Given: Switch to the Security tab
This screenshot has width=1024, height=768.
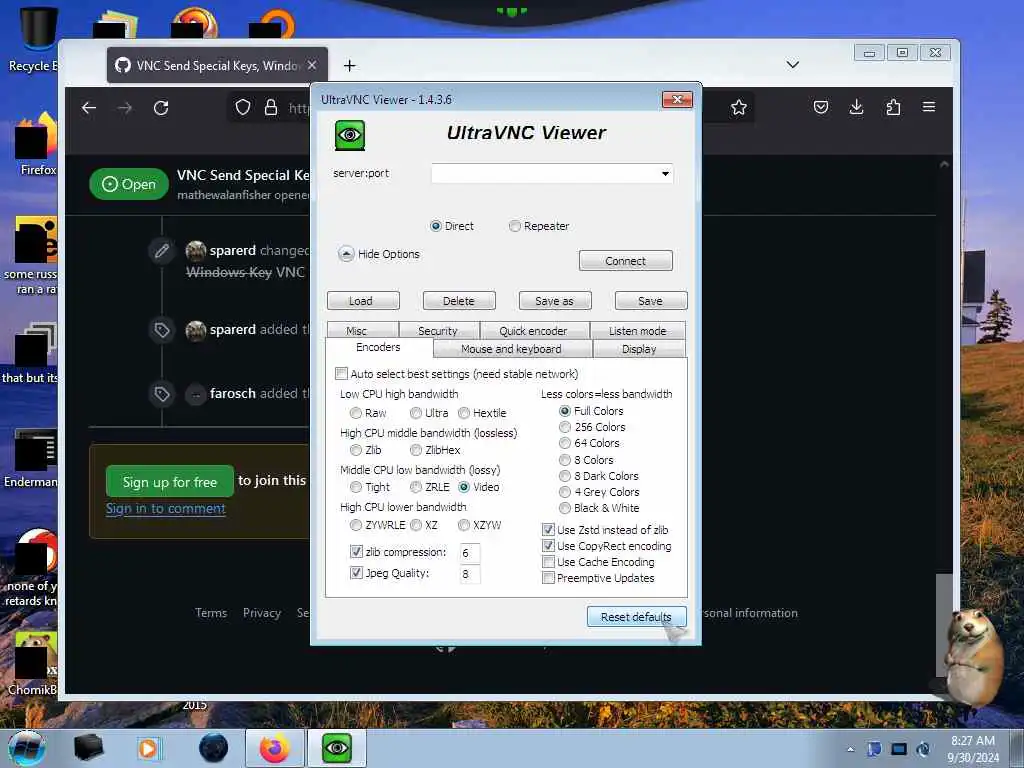Looking at the screenshot, I should (438, 330).
